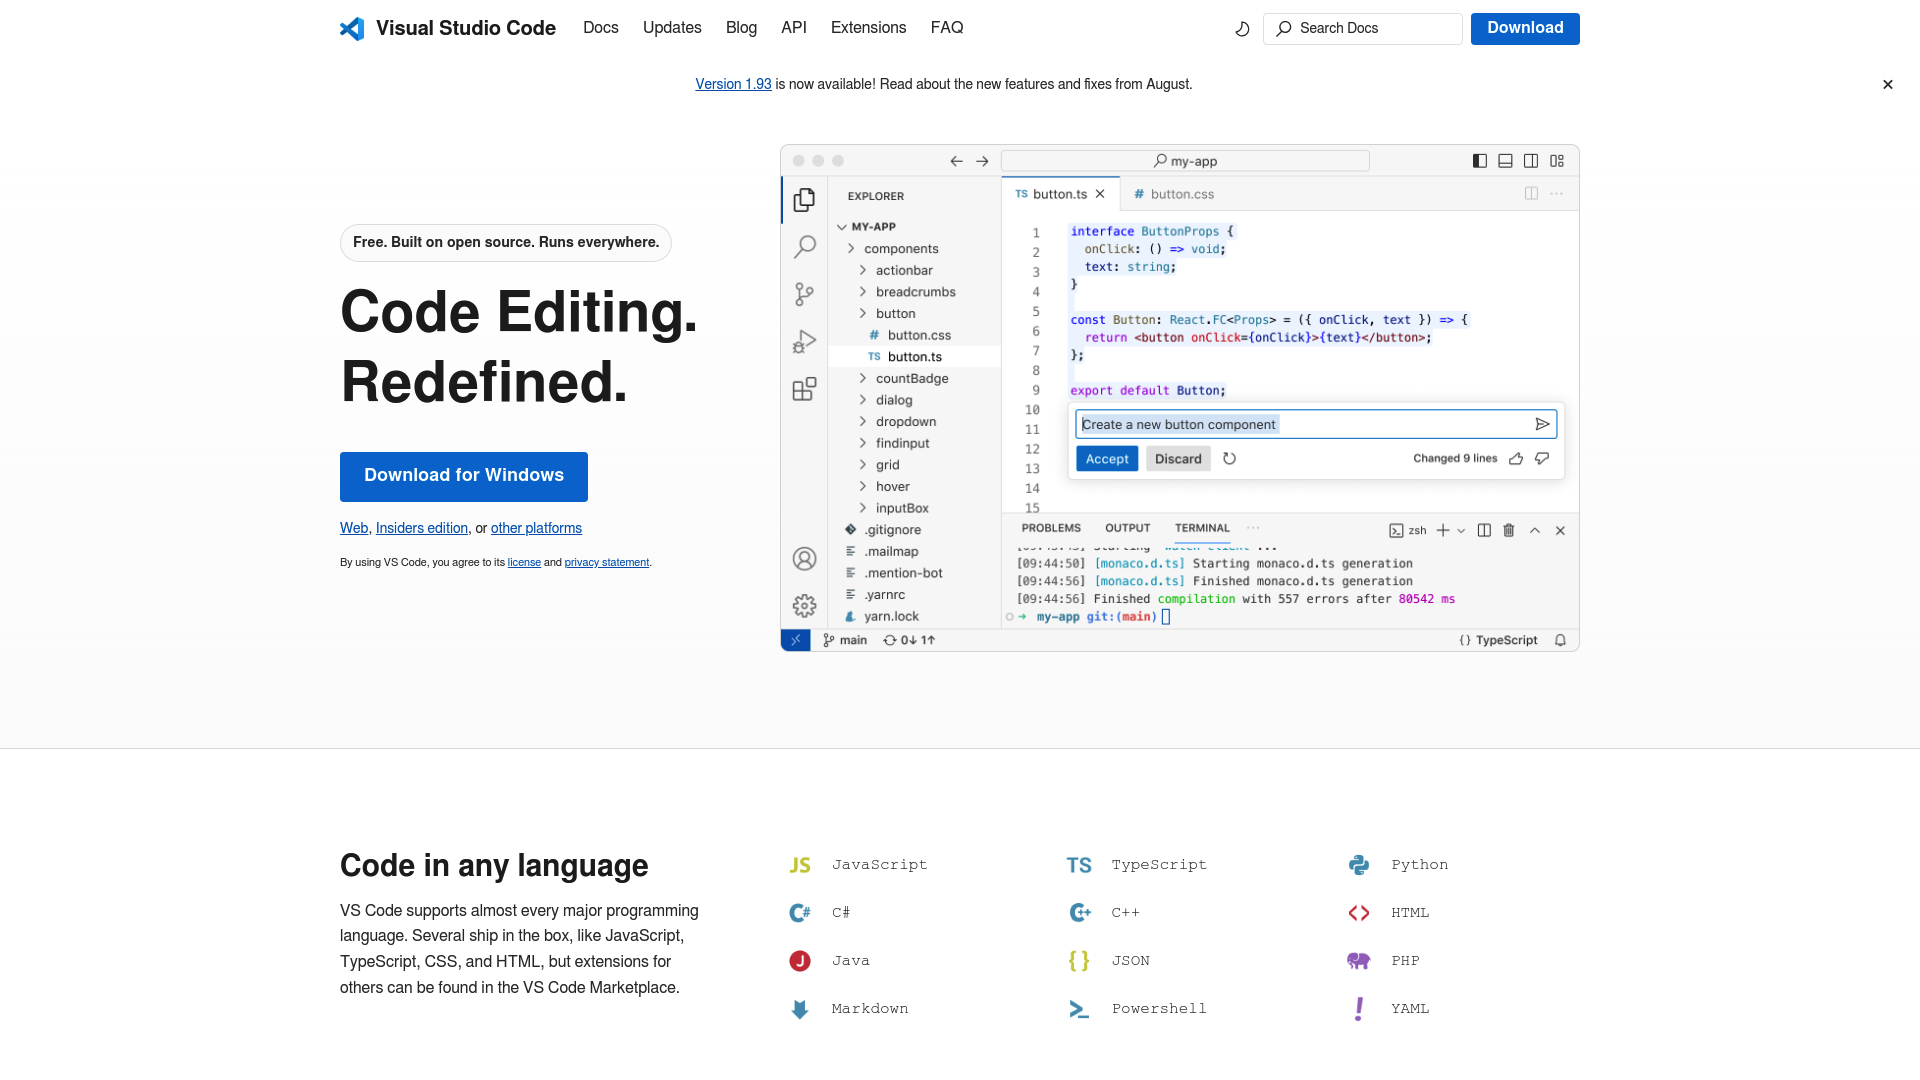Open the Web link

(x=354, y=528)
